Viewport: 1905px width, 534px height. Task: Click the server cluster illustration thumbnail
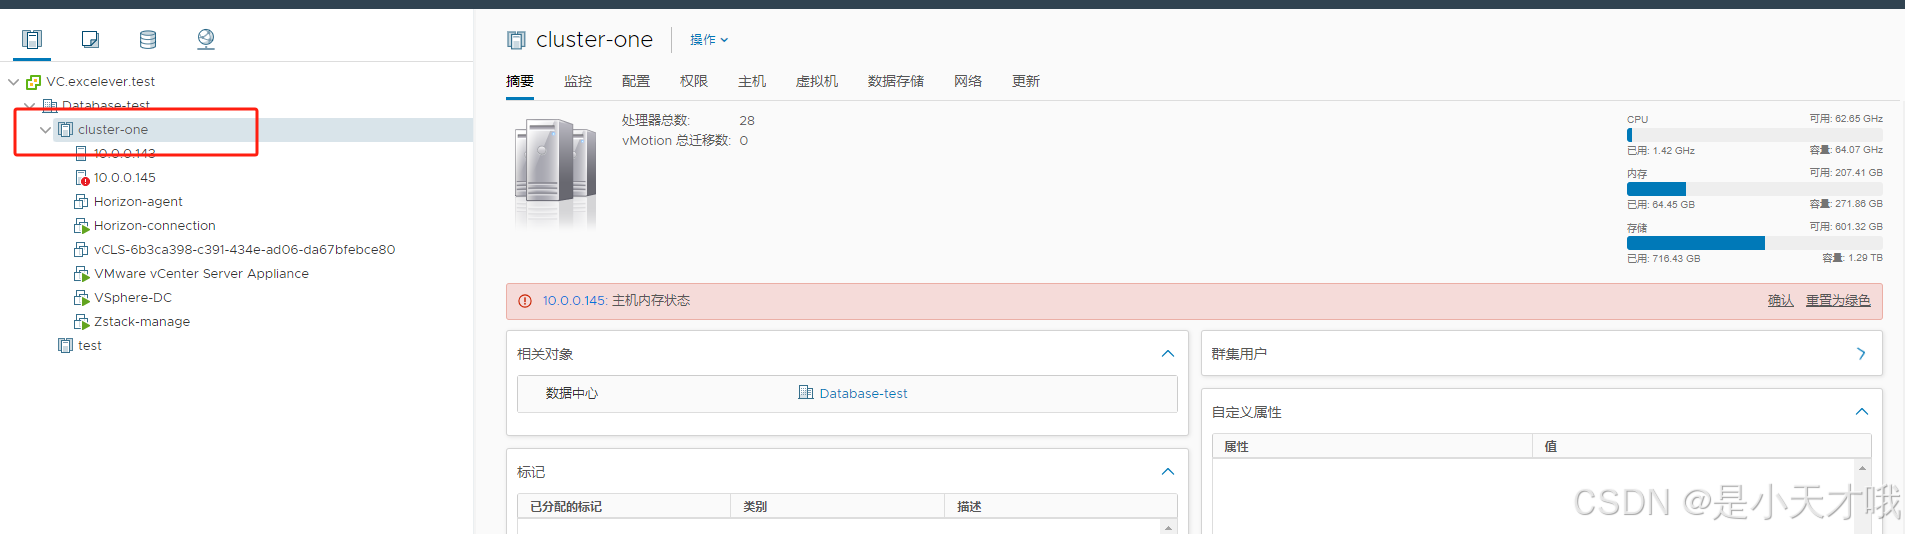(x=556, y=173)
